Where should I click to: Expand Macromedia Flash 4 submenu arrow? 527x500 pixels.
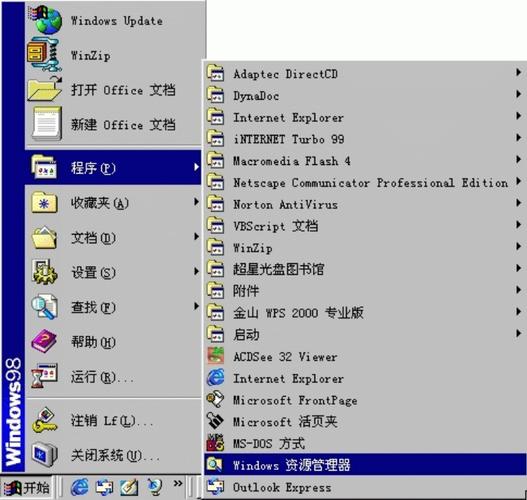518,159
